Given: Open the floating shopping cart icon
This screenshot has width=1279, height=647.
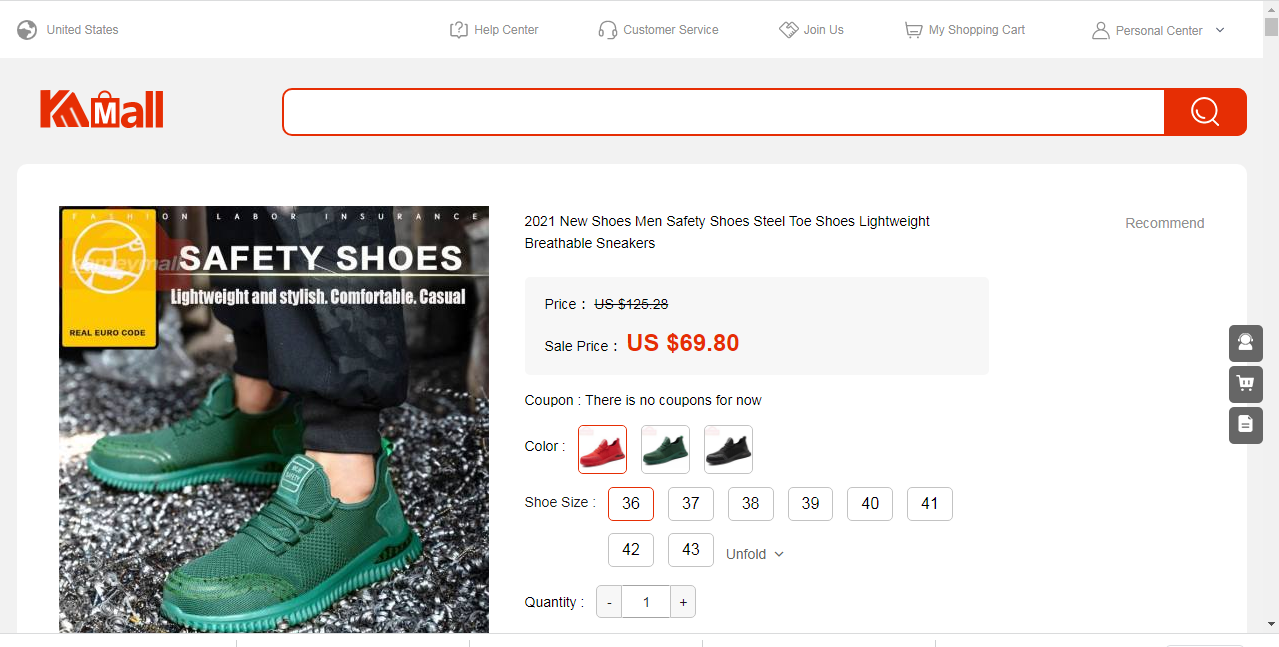Looking at the screenshot, I should [x=1245, y=384].
